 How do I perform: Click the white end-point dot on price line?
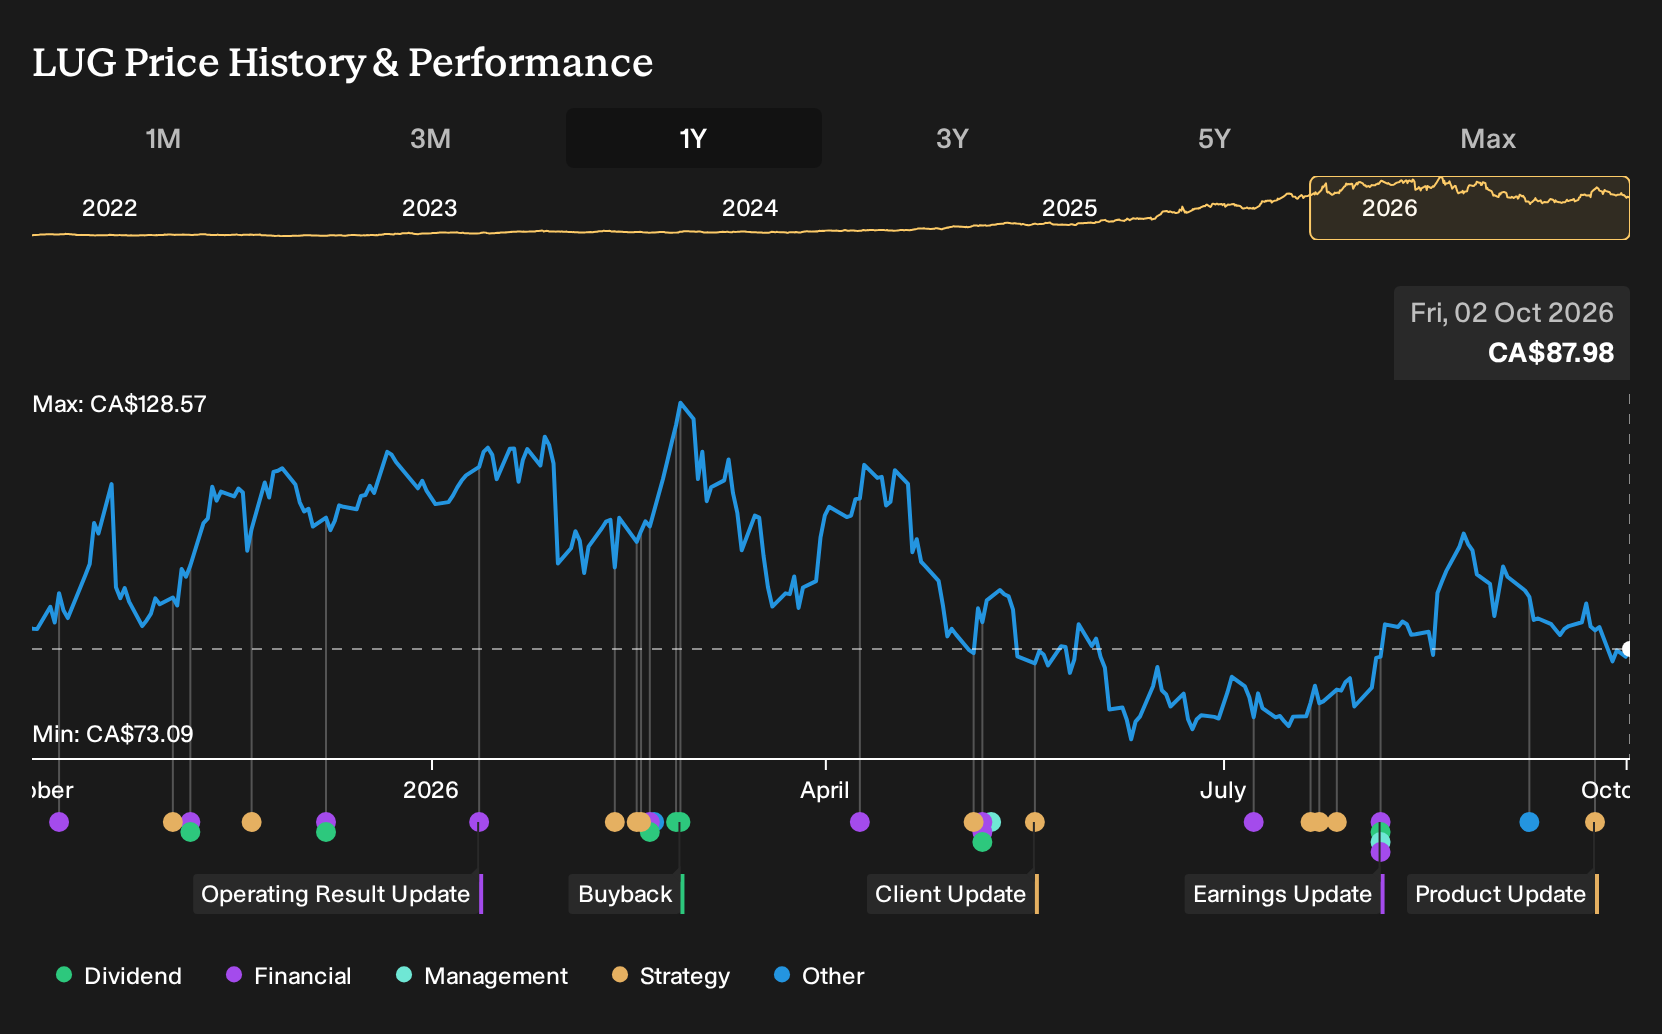[1627, 649]
